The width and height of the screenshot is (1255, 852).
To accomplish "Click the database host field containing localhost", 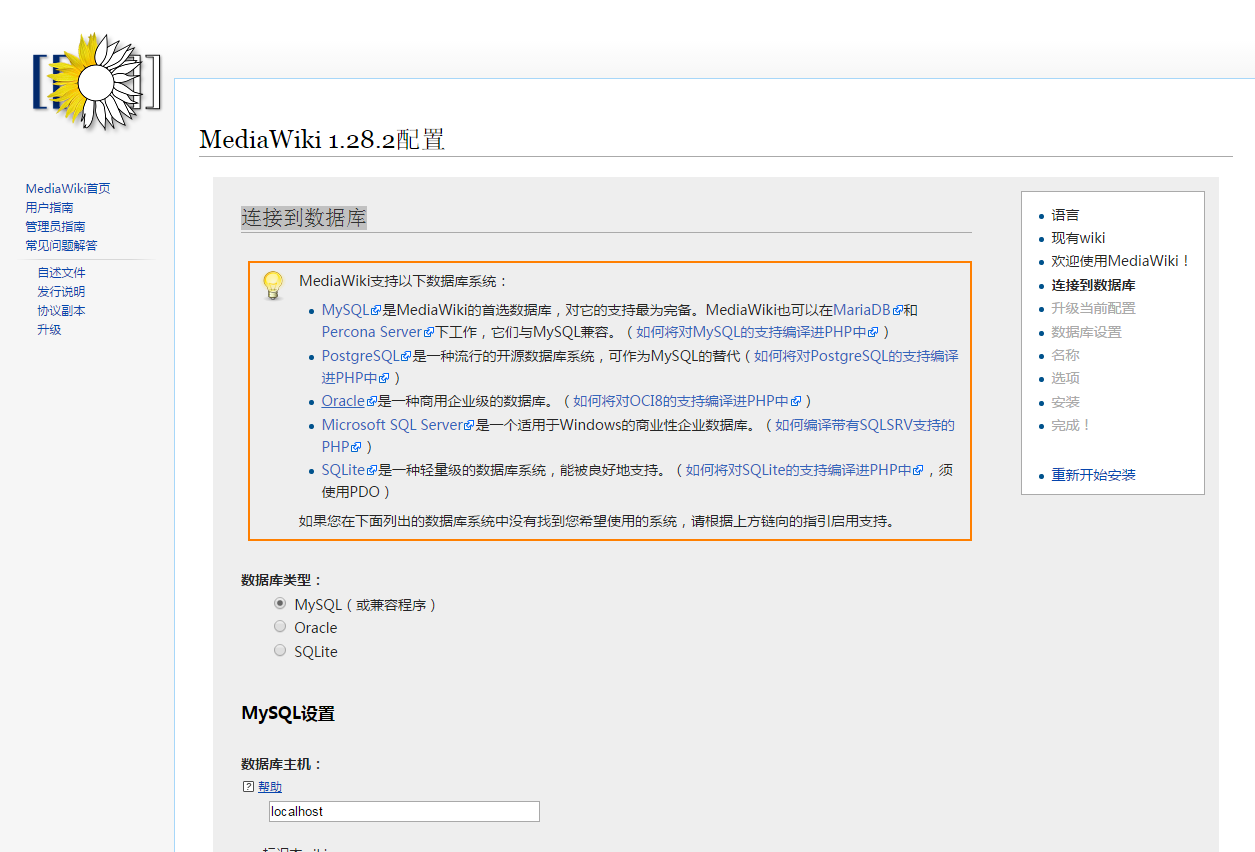I will (404, 811).
